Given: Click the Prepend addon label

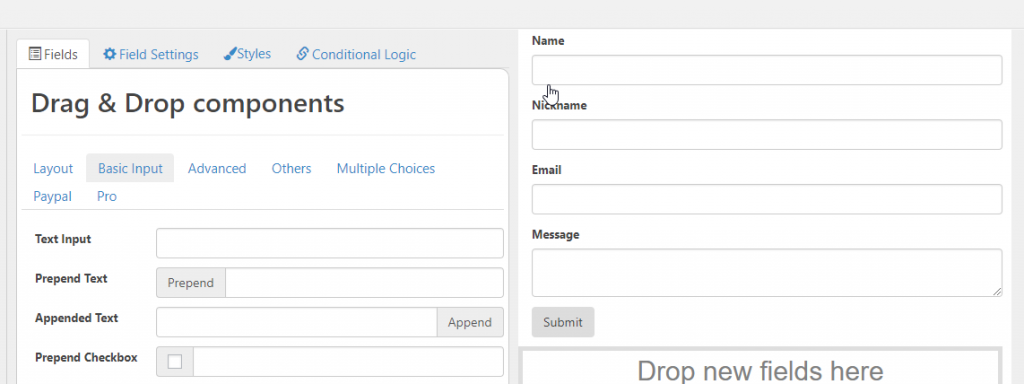Looking at the screenshot, I should [x=191, y=283].
